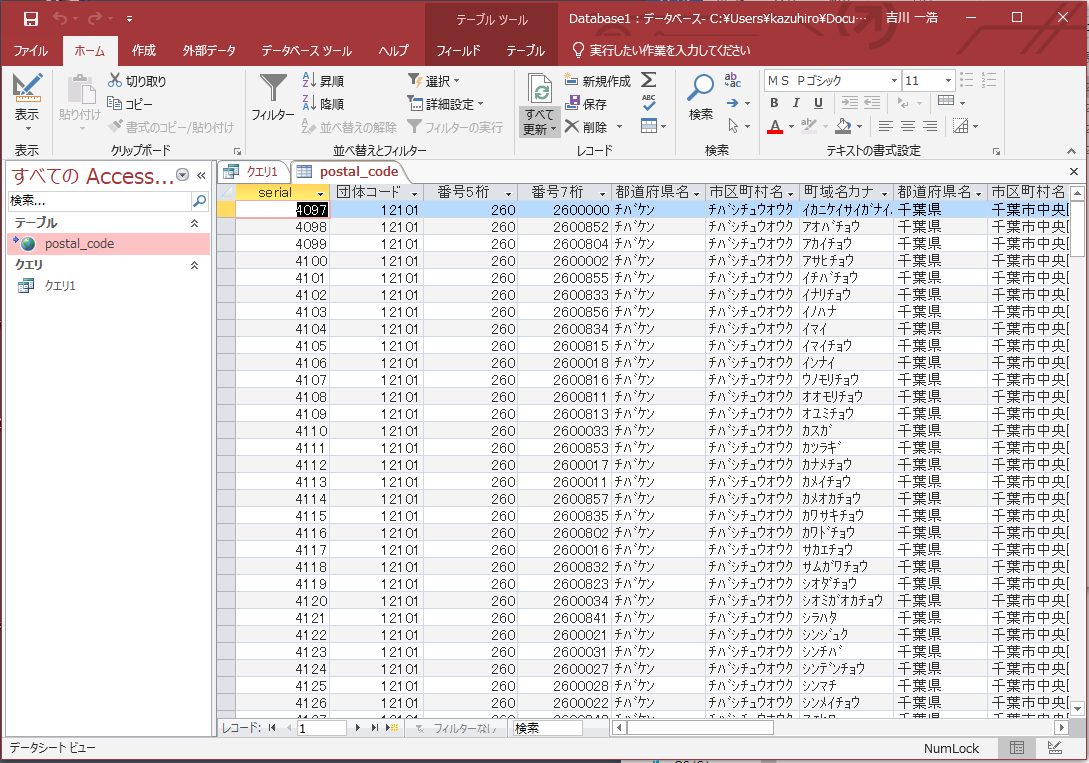The image size is (1089, 763).
Task: Click the navigation pane search box
Action: coord(98,201)
